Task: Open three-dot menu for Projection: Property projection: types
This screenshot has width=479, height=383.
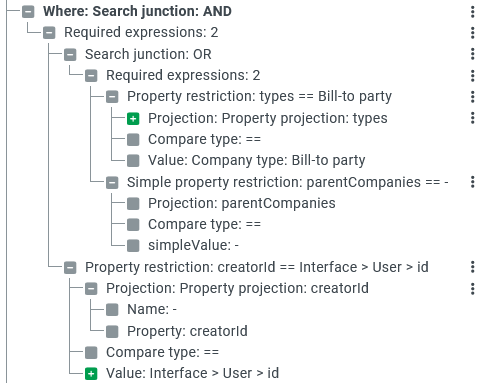Action: point(472,118)
